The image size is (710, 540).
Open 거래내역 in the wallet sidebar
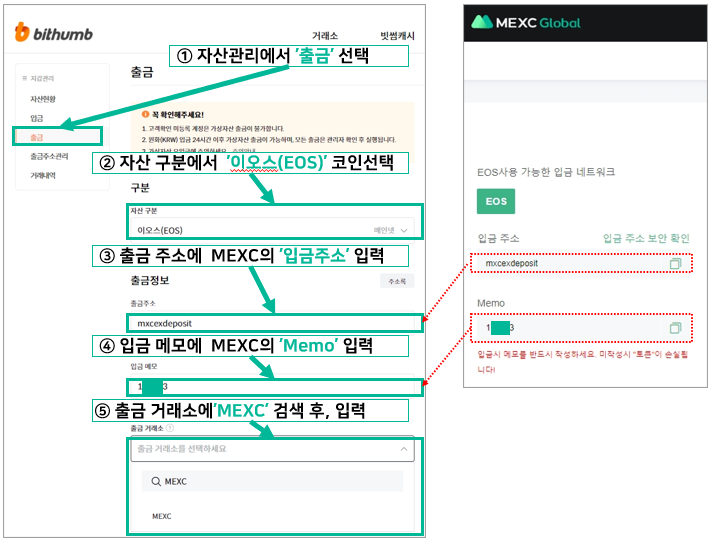tap(43, 175)
